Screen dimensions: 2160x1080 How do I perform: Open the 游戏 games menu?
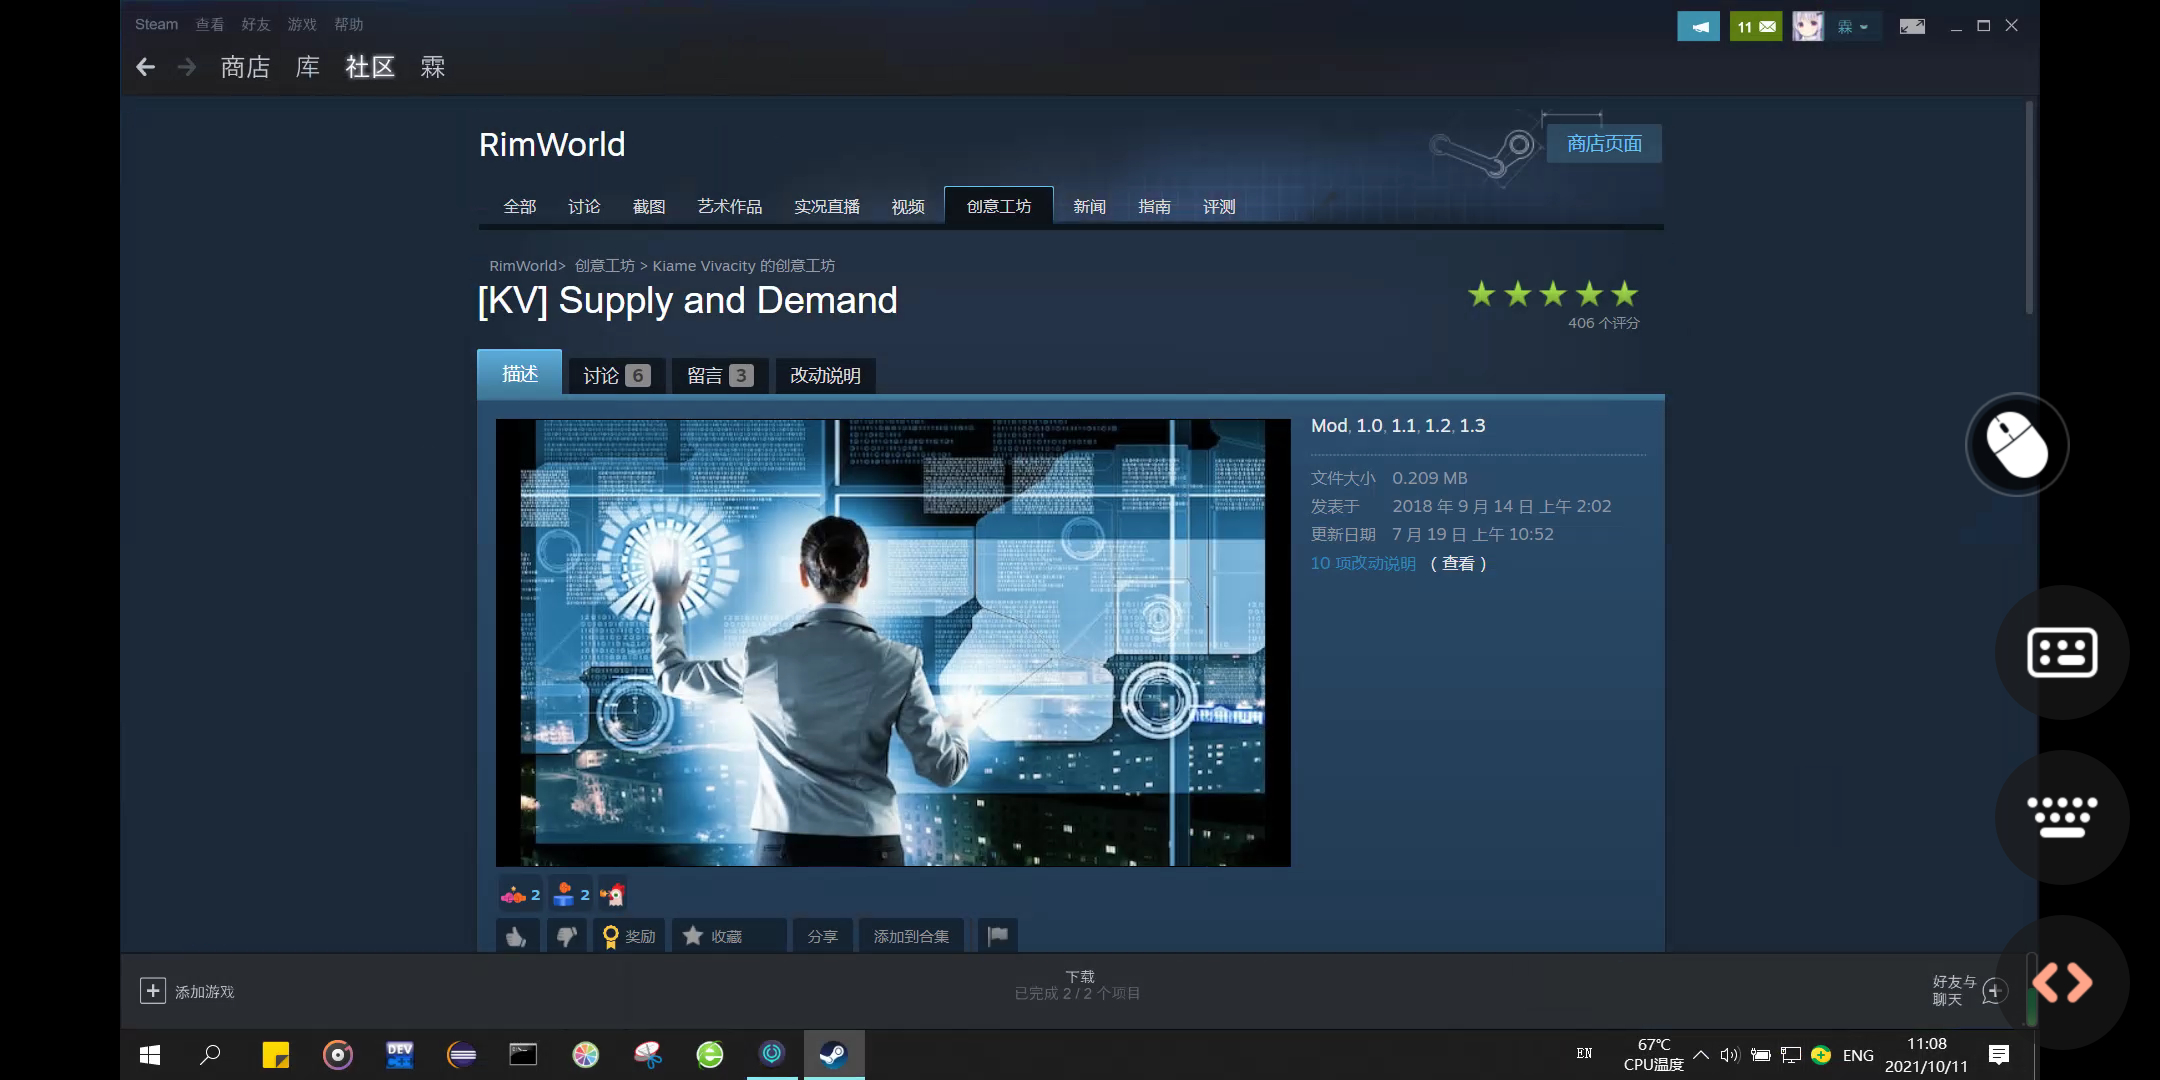pyautogui.click(x=302, y=24)
